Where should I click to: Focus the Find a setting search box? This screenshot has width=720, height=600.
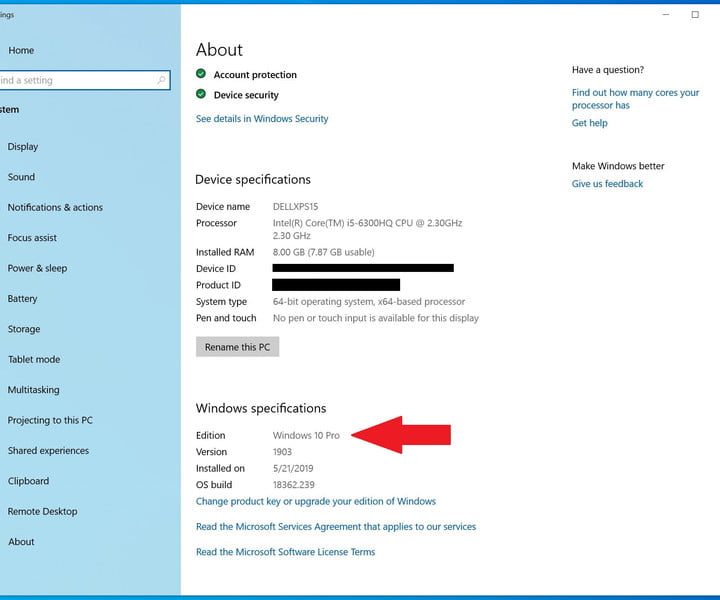tap(84, 80)
